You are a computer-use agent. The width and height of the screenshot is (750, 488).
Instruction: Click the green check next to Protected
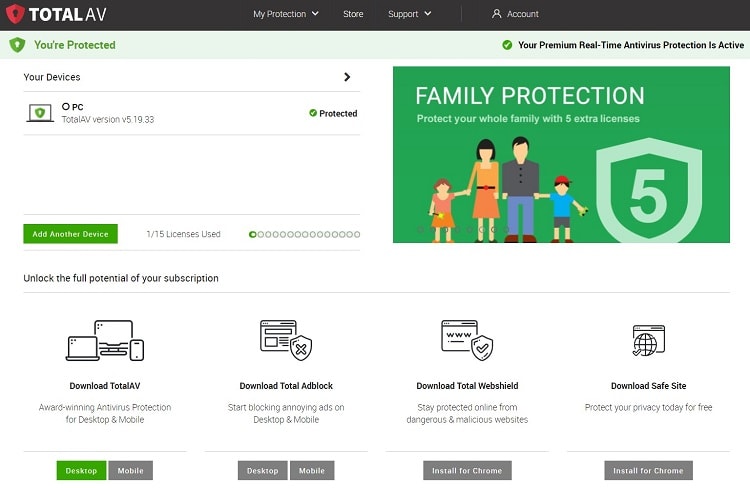313,113
